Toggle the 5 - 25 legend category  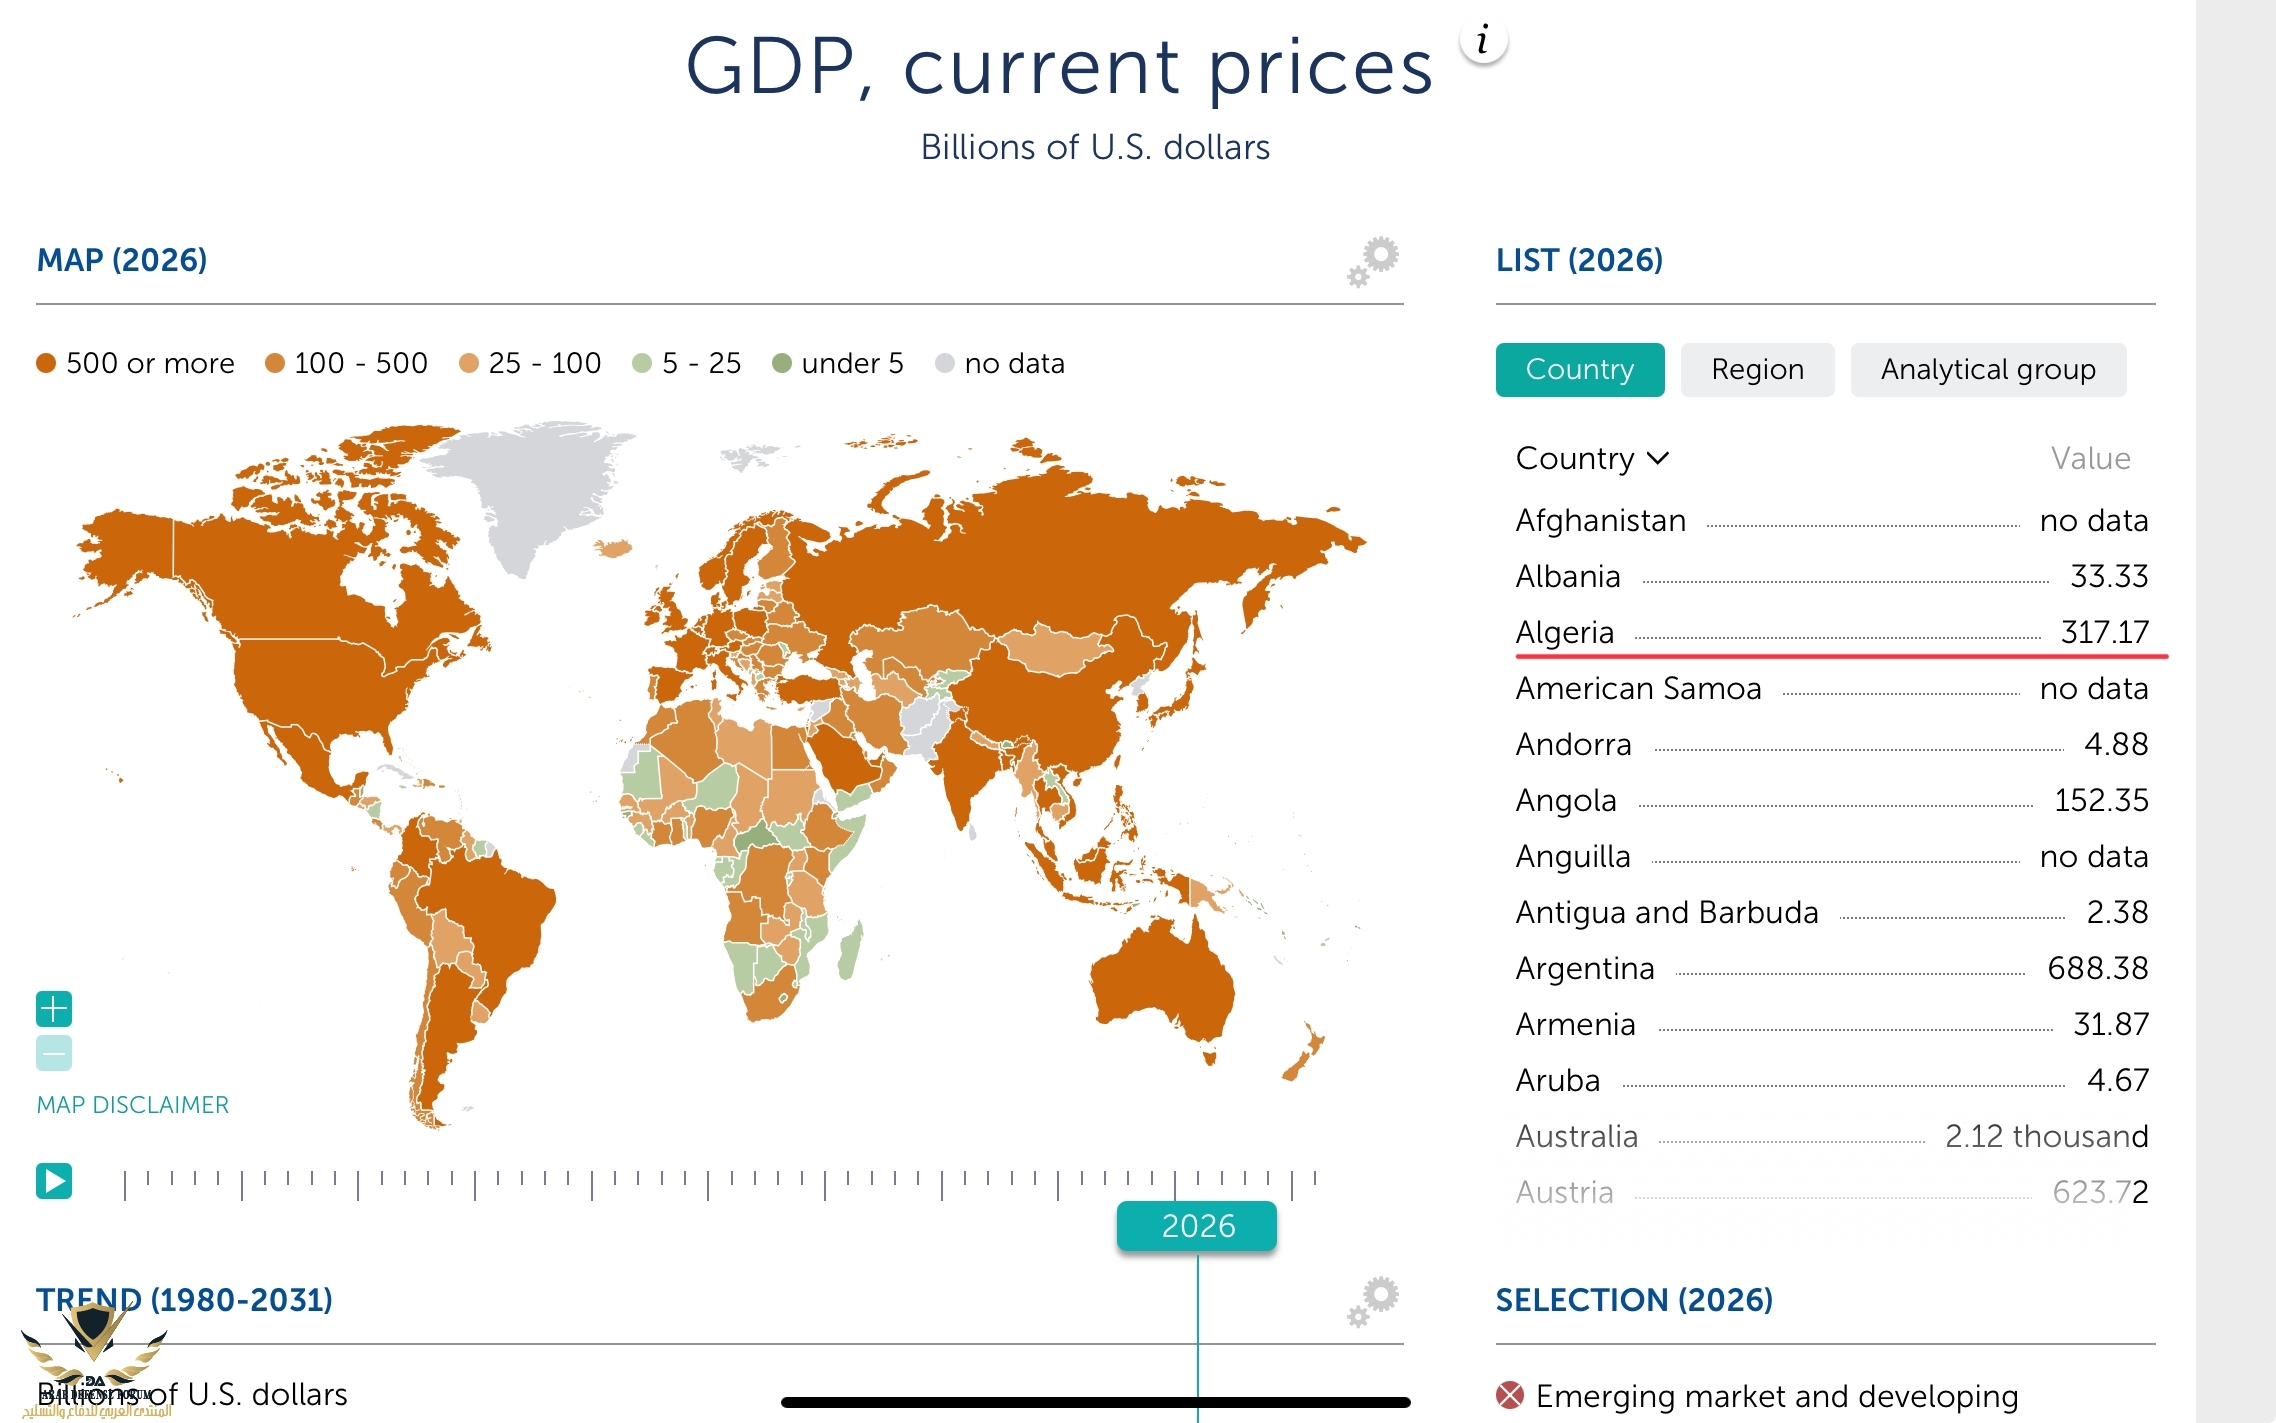[x=687, y=363]
